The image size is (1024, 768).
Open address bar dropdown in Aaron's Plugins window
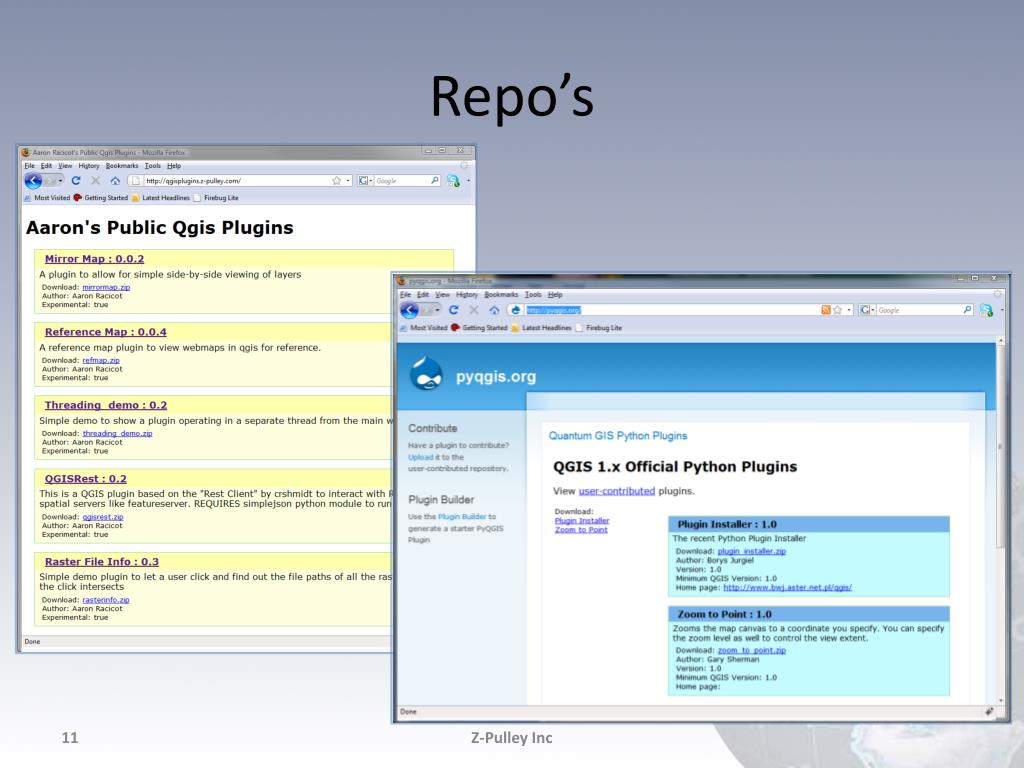pyautogui.click(x=348, y=180)
